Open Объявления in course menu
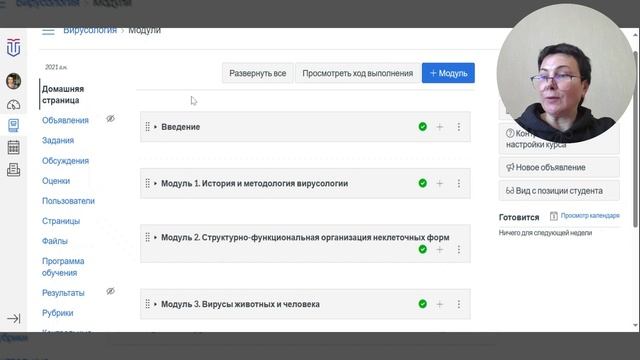 [65, 120]
